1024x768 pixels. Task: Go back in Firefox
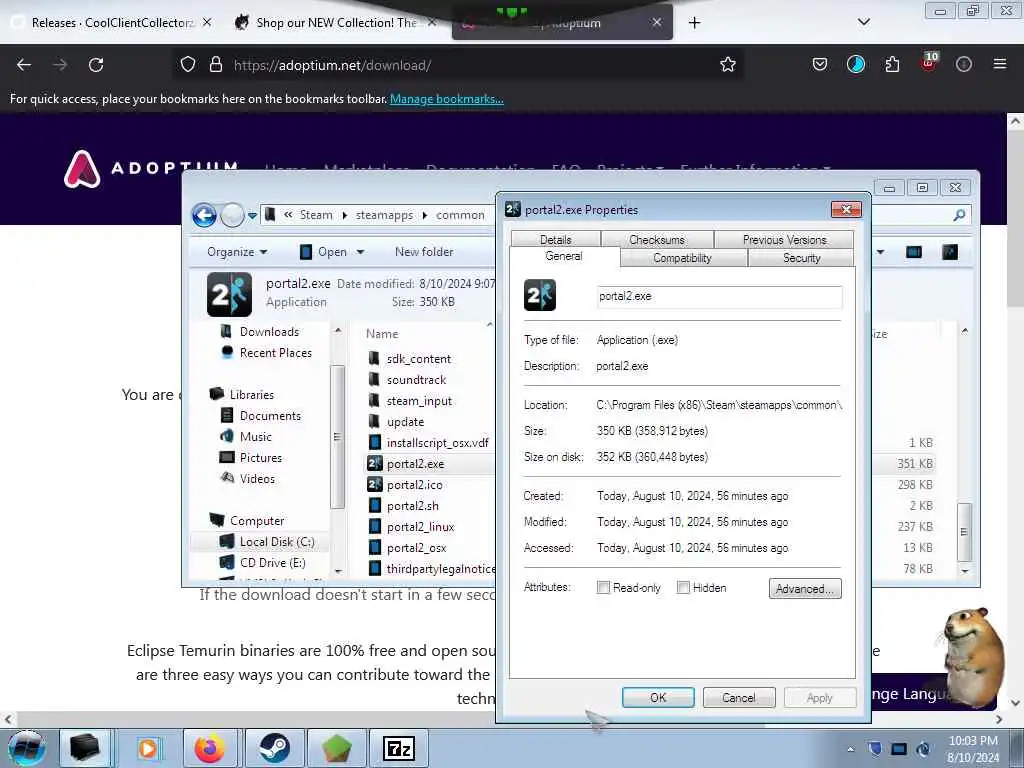(x=24, y=65)
